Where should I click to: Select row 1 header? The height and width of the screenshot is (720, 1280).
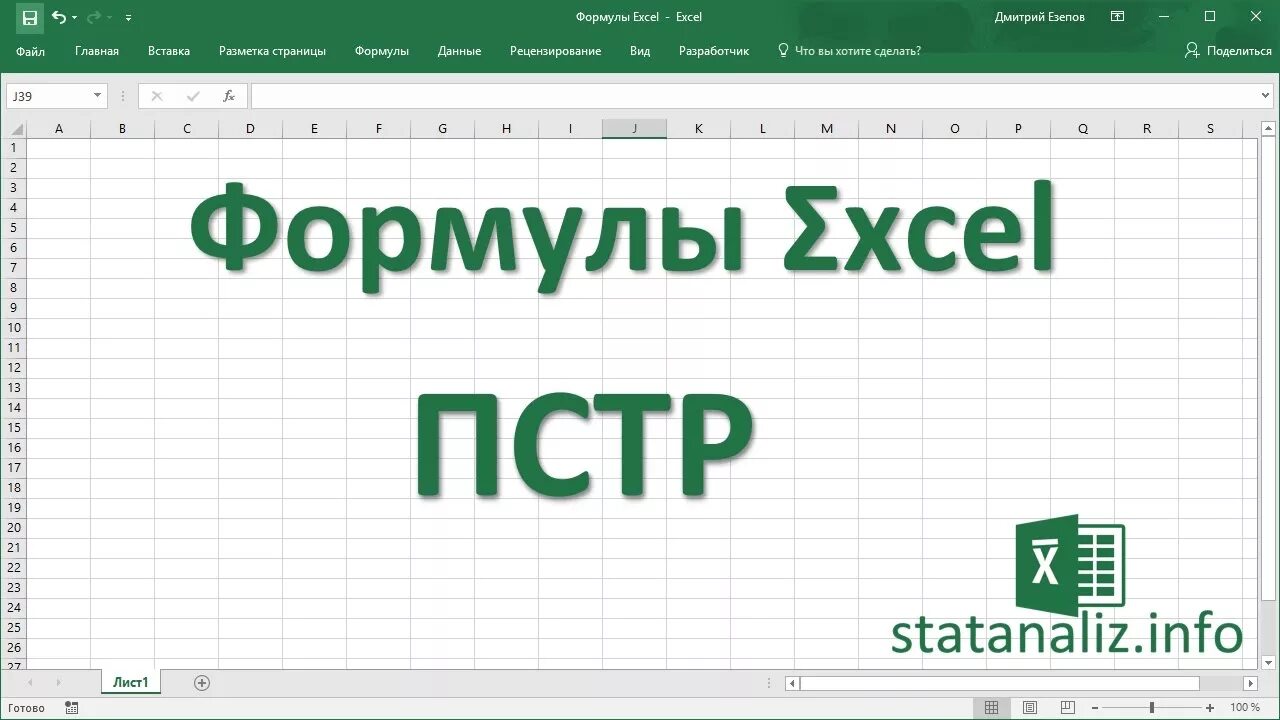[14, 148]
